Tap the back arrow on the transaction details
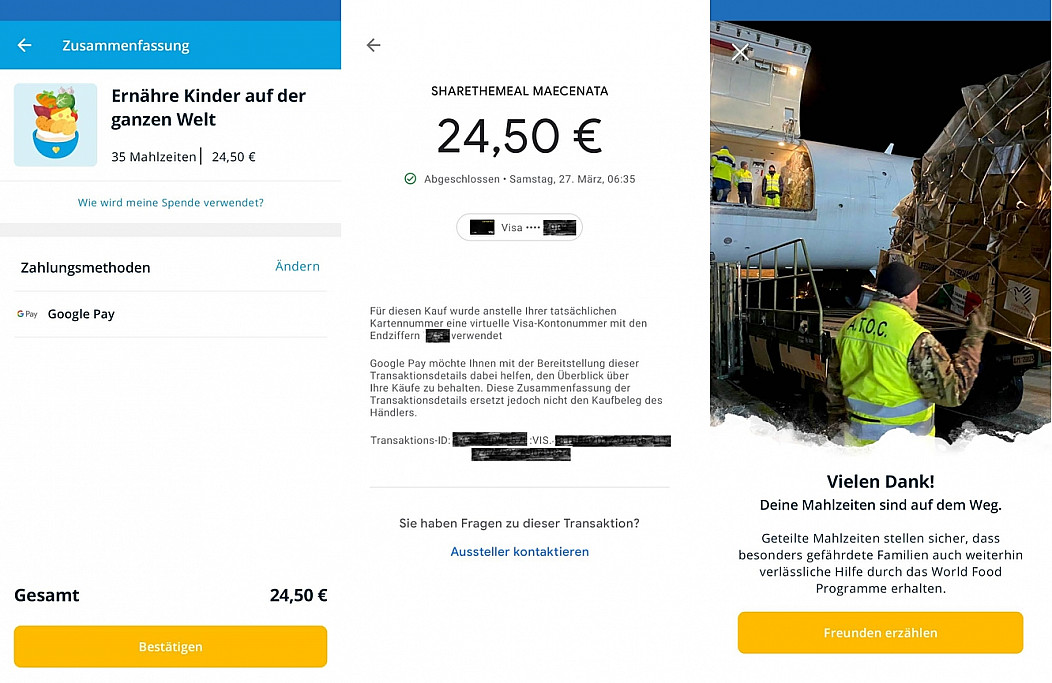 point(374,45)
